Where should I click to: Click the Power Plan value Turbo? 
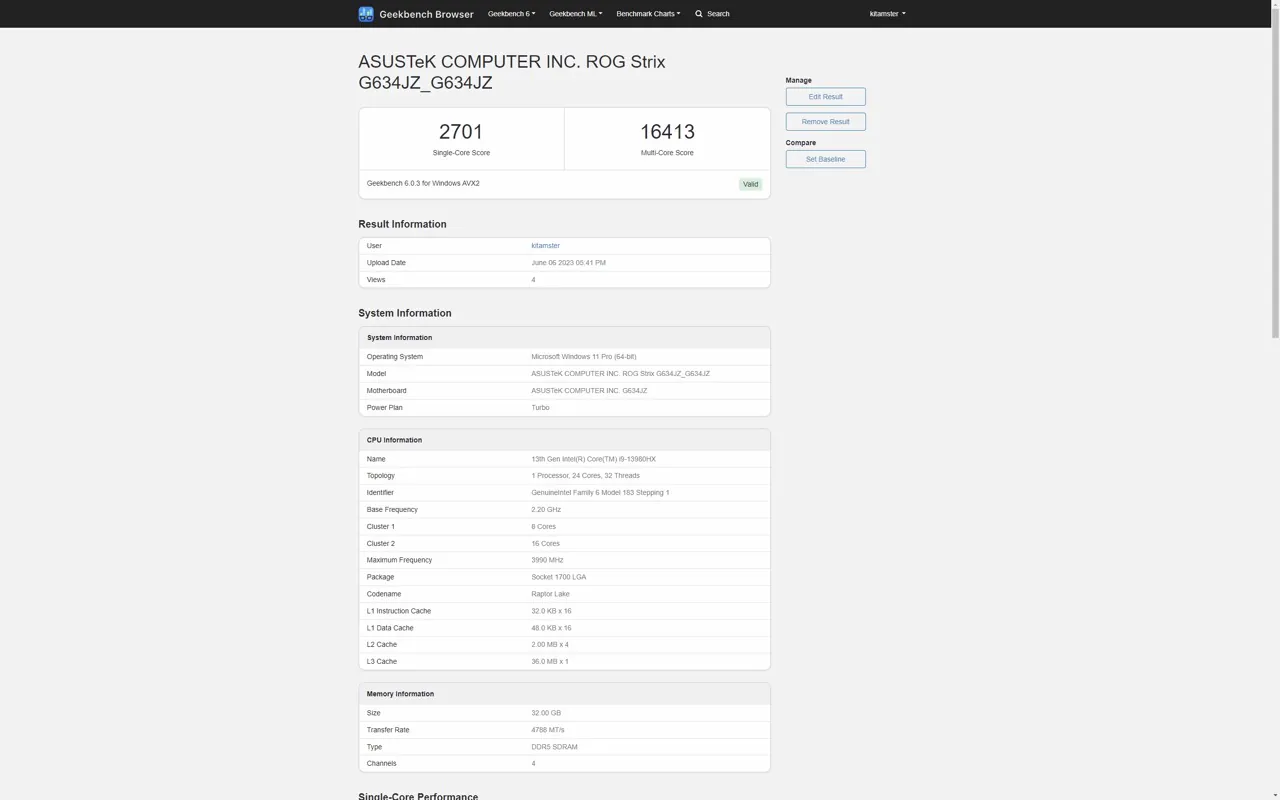point(540,408)
